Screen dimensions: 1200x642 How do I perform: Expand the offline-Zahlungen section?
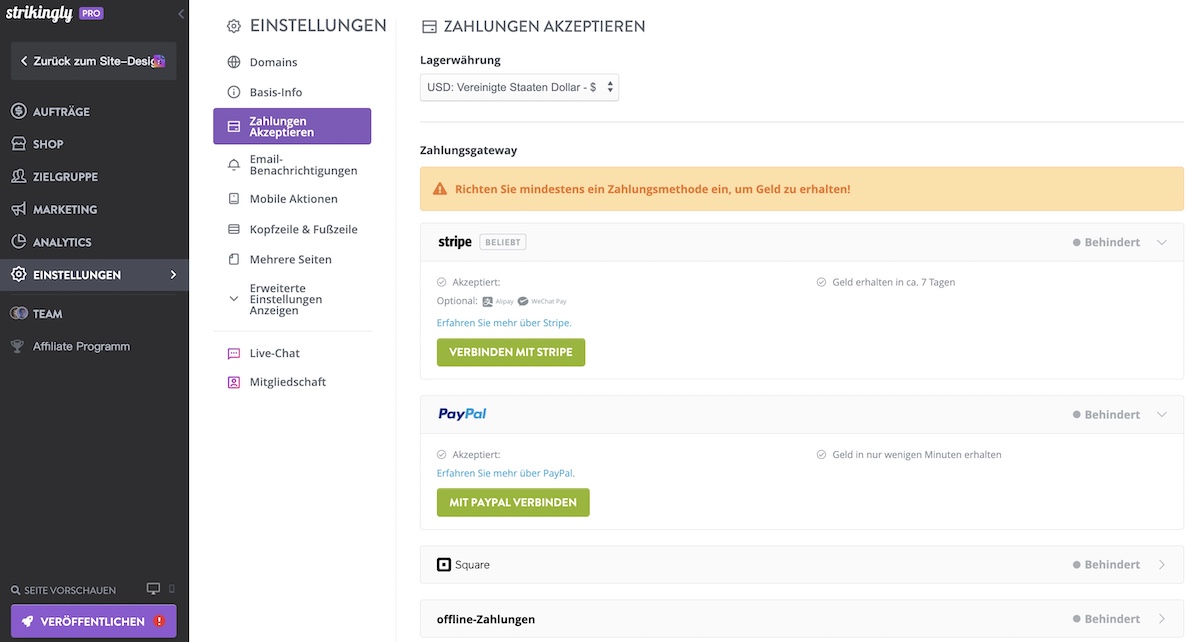pos(1161,619)
